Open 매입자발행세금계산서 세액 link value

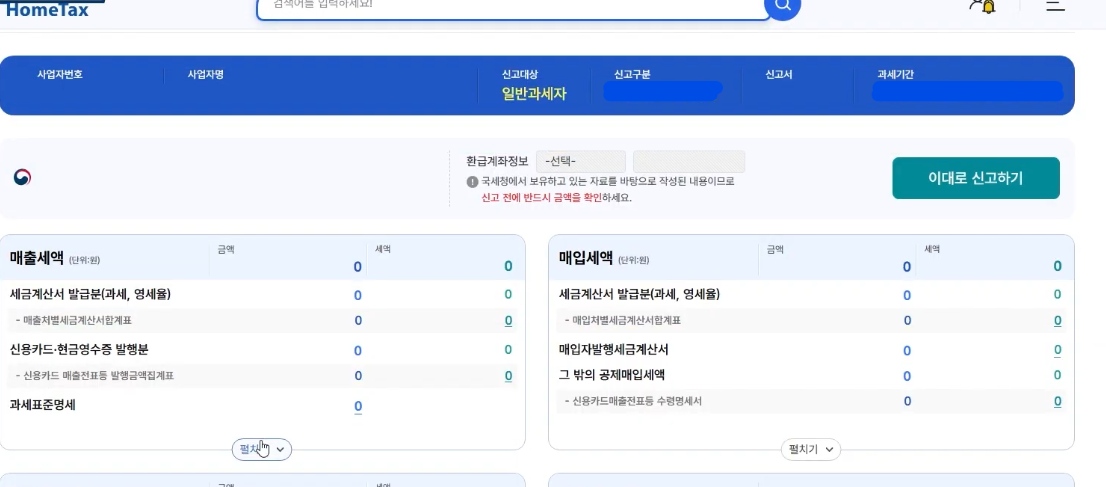(1057, 350)
